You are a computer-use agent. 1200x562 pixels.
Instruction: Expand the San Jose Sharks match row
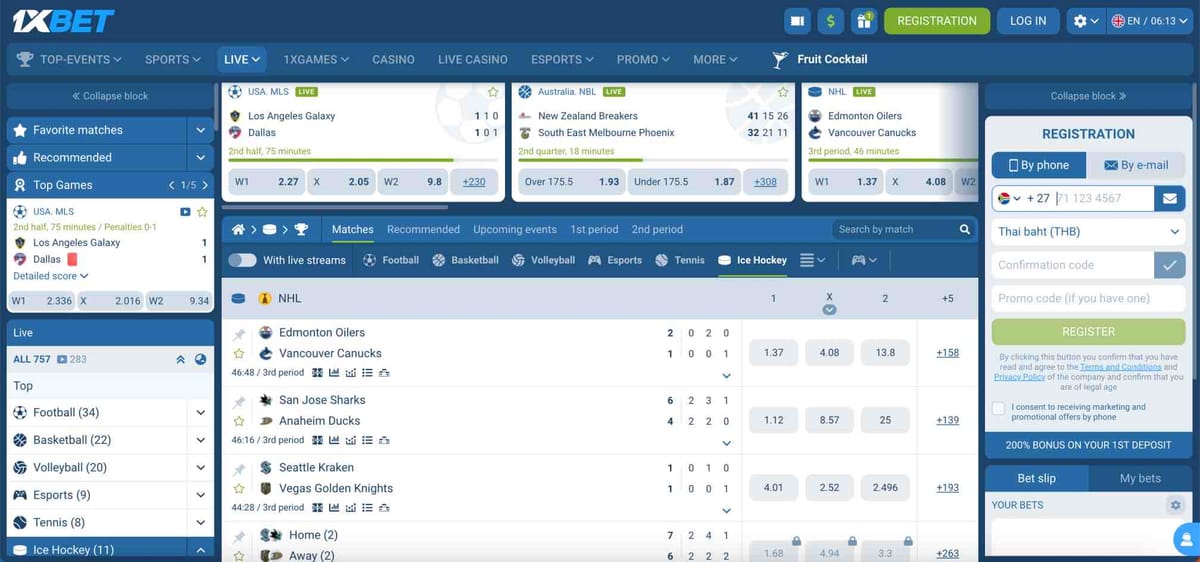tap(726, 443)
